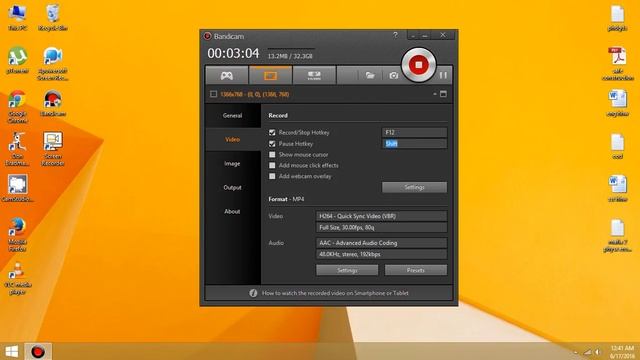Open the How to watch recorded video link
The image size is (640, 360).
[x=335, y=293]
